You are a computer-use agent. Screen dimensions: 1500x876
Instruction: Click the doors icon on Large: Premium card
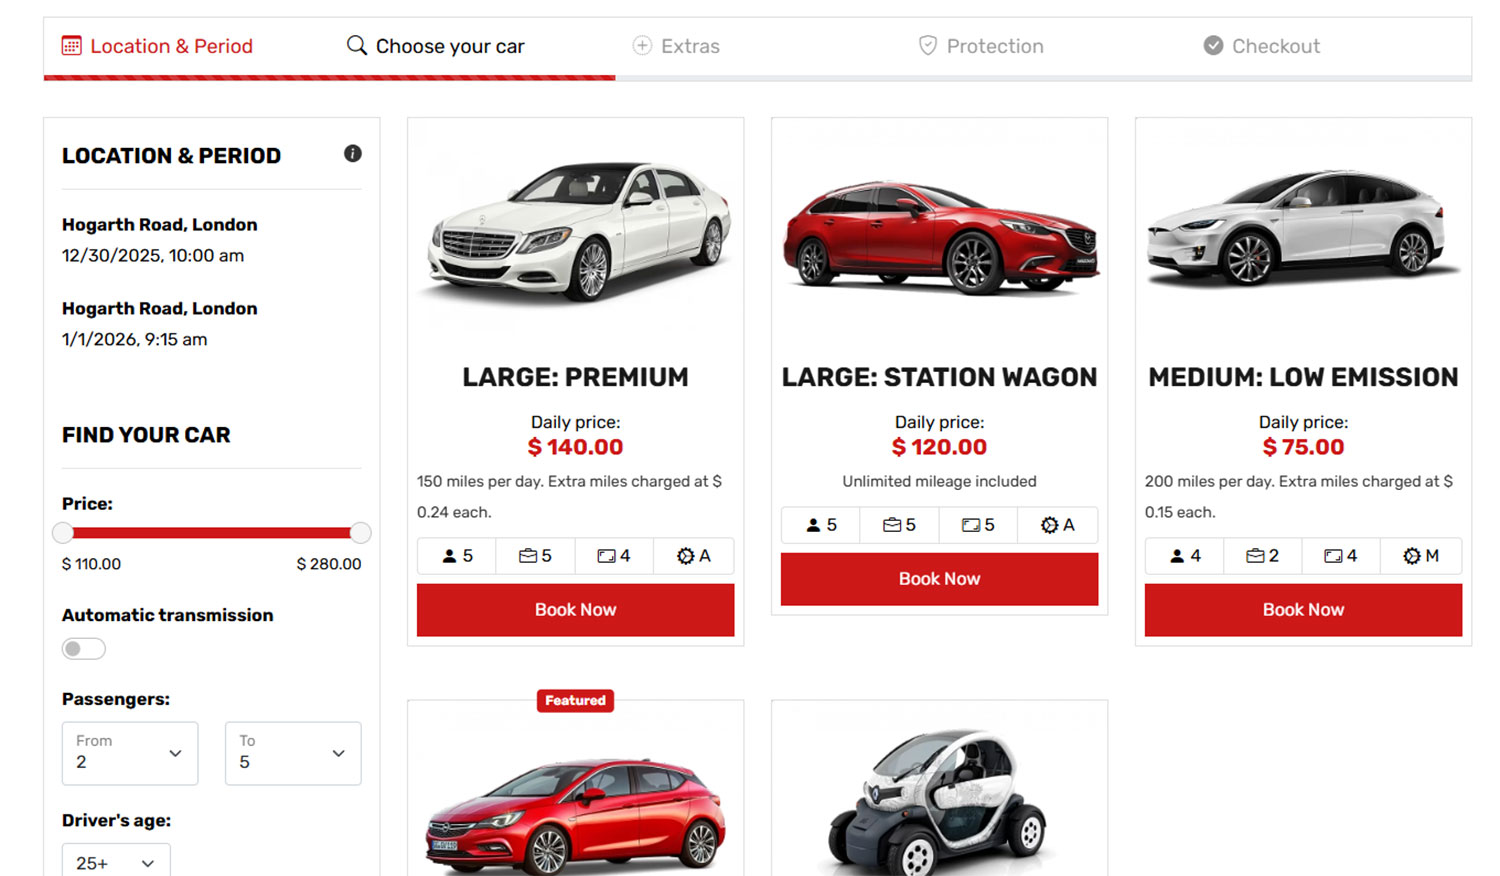tap(606, 556)
